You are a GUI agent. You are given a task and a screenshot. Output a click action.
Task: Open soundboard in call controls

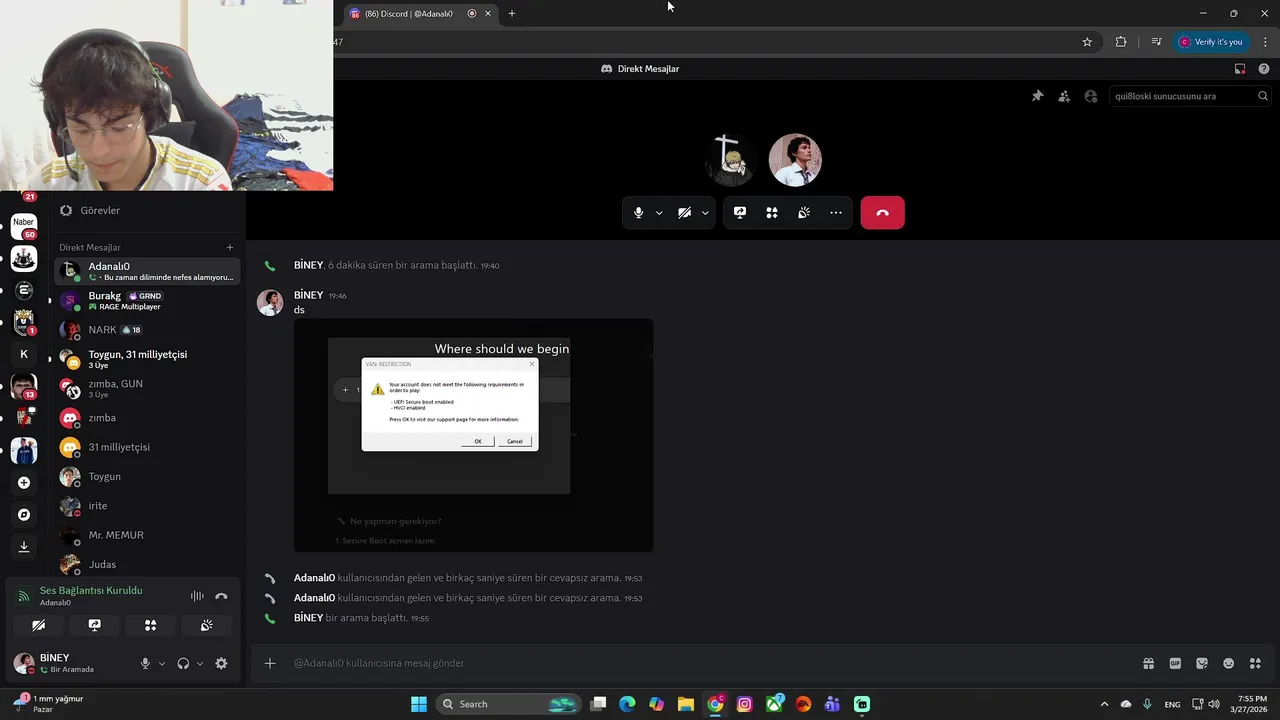tap(804, 213)
